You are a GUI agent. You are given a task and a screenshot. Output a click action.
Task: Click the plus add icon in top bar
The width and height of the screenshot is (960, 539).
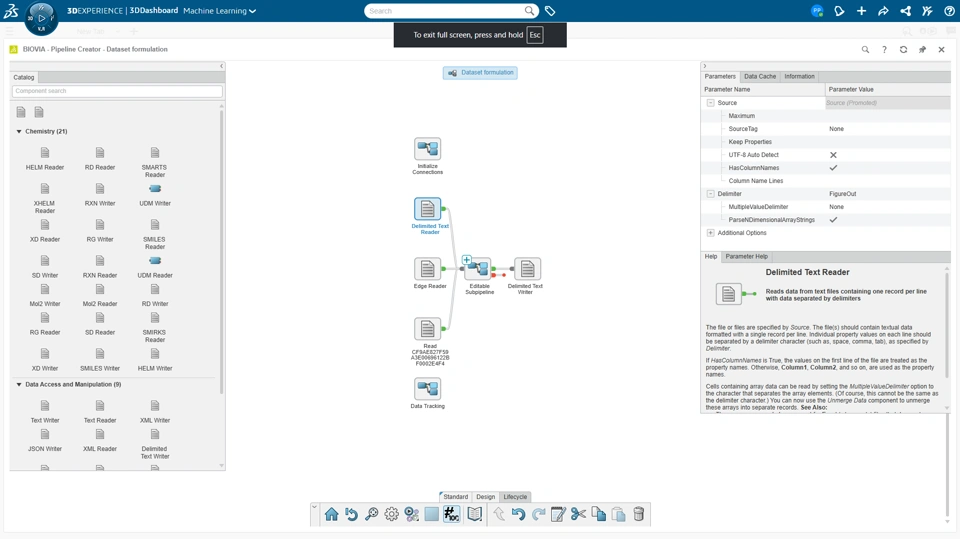(861, 11)
